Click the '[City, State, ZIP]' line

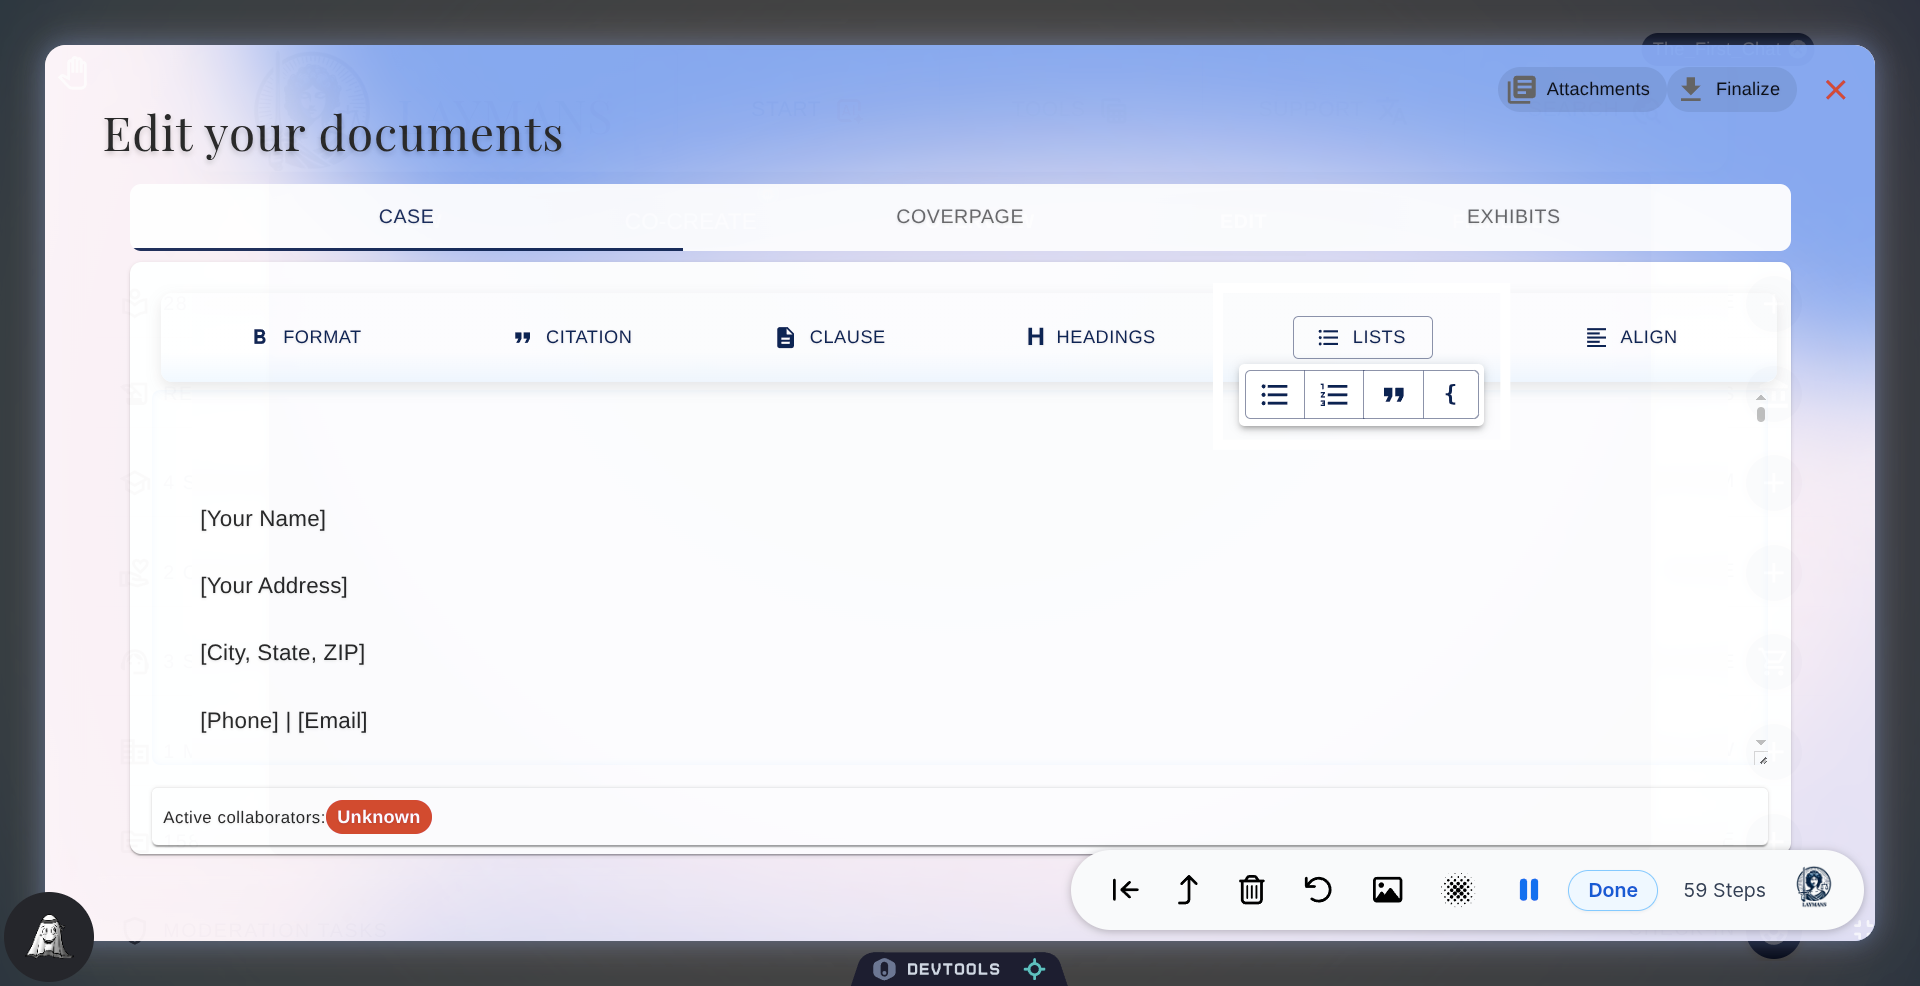(283, 653)
